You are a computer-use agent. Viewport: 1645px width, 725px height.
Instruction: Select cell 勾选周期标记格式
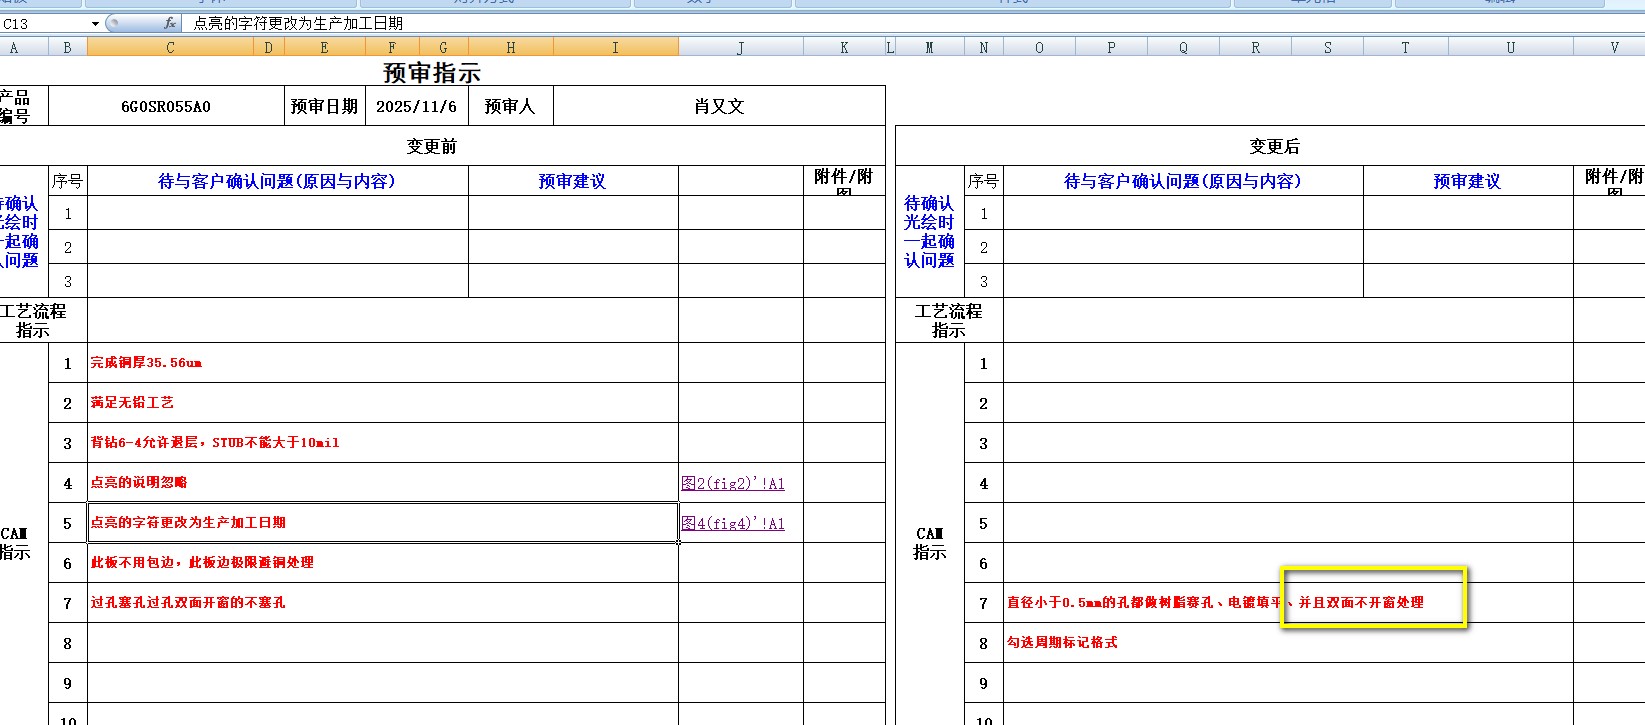pos(1288,643)
